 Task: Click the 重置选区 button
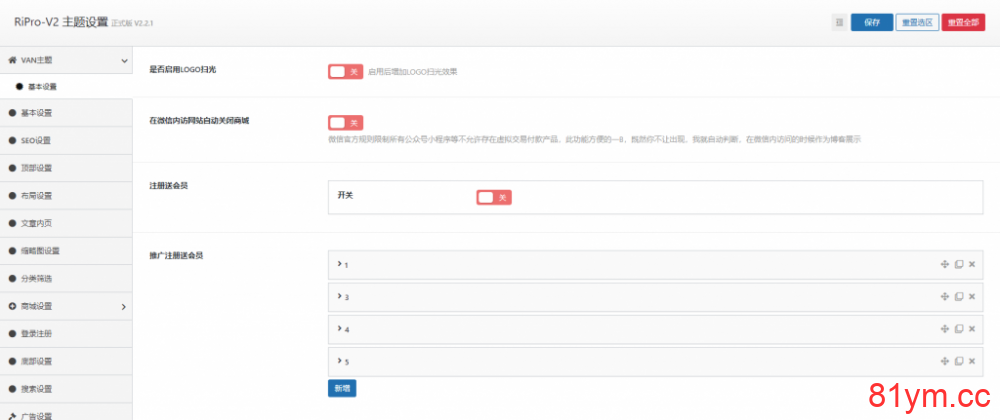point(917,23)
